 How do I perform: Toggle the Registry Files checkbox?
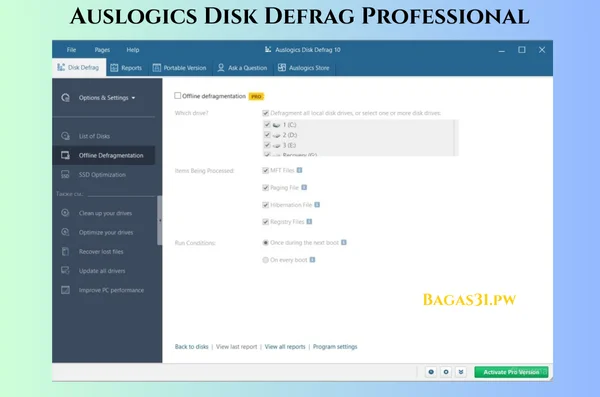tap(266, 222)
